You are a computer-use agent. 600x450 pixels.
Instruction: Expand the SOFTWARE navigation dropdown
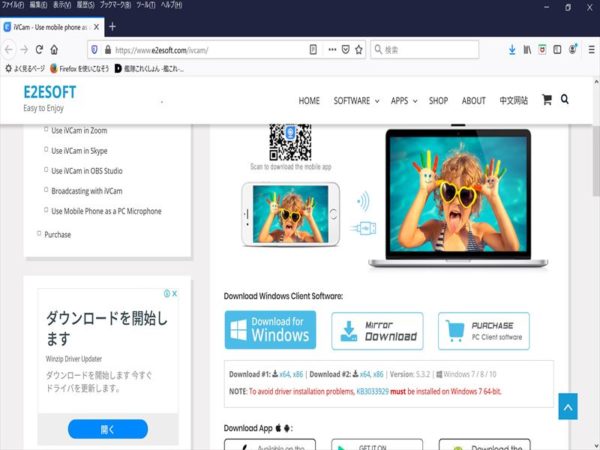pyautogui.click(x=356, y=101)
